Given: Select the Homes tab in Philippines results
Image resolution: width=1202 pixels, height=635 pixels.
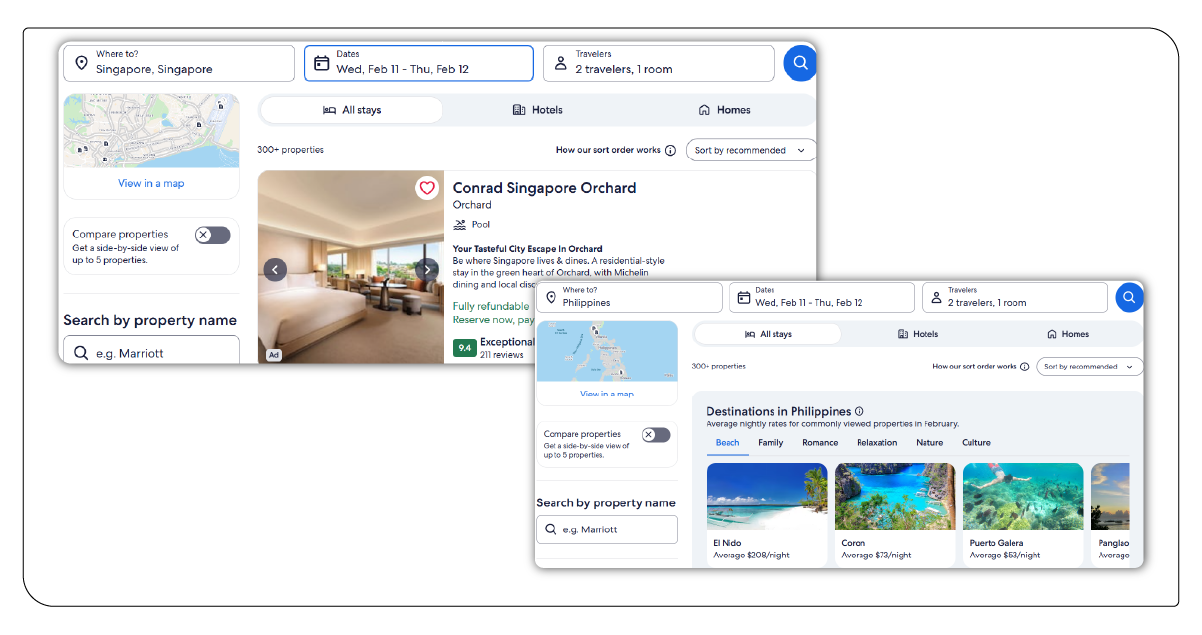Looking at the screenshot, I should [1067, 334].
